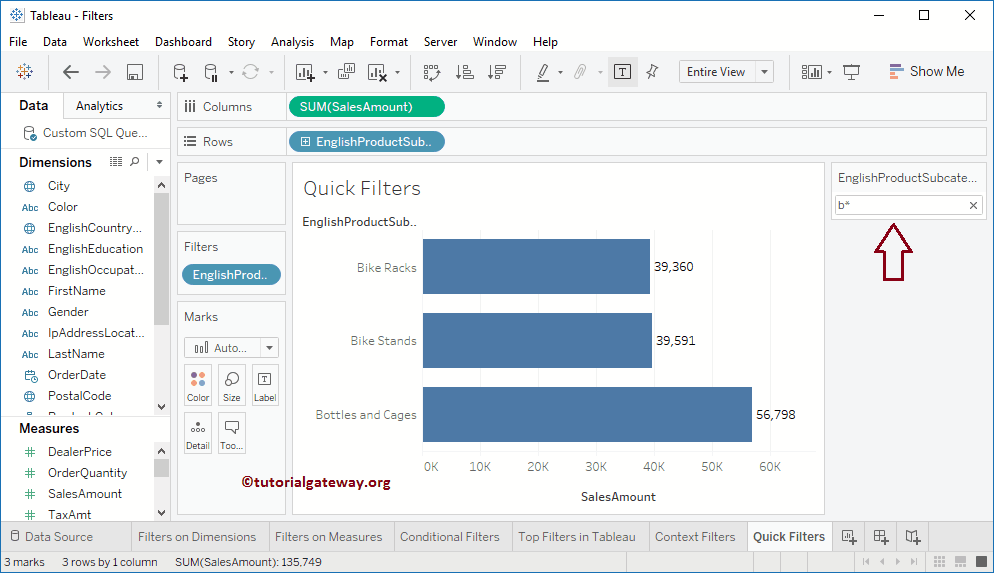Click the Tableau start page icon
The height and width of the screenshot is (573, 994).
(25, 72)
